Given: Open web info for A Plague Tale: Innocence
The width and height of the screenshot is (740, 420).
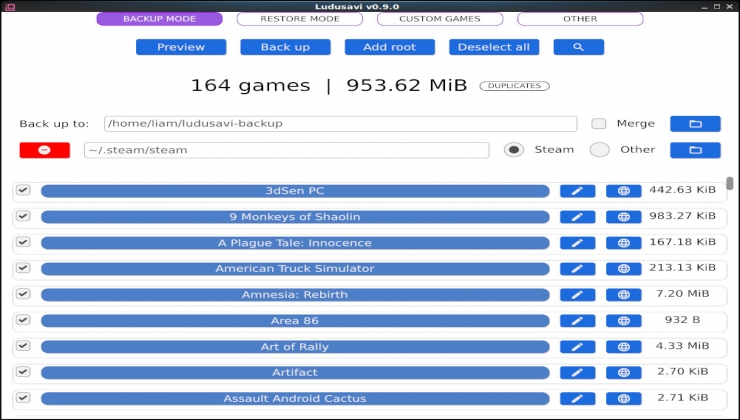Looking at the screenshot, I should 623,243.
